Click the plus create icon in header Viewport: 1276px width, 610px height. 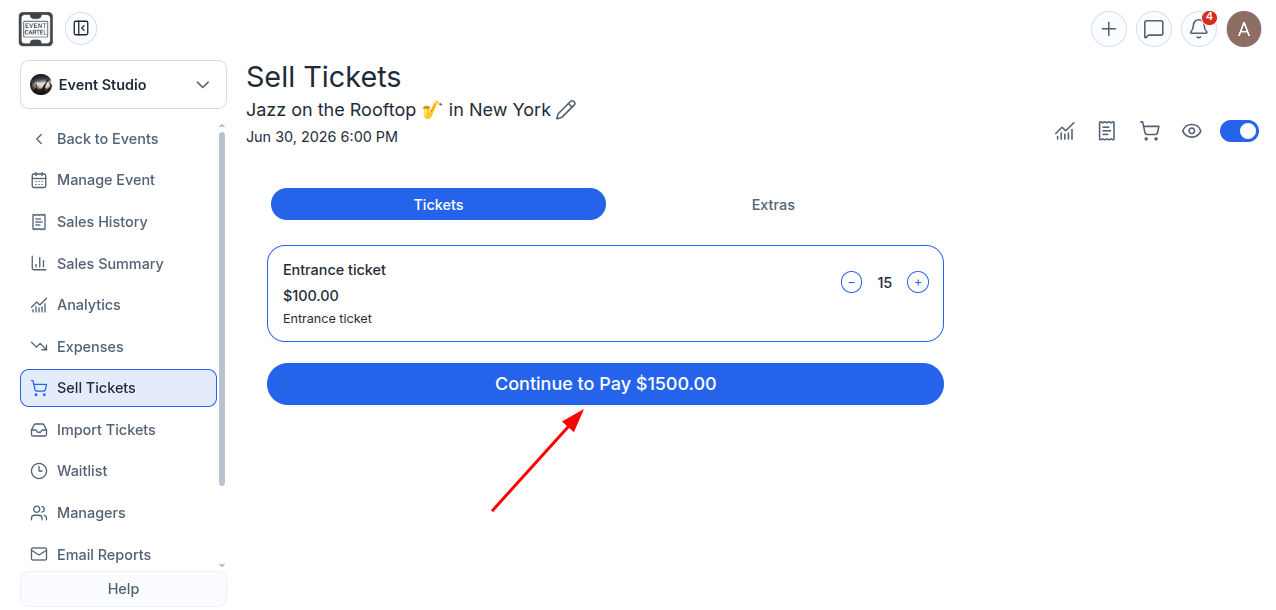click(x=1108, y=29)
